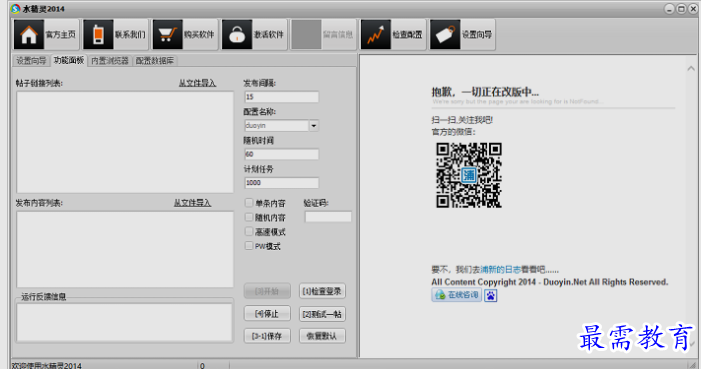
Task: Check the 高速模式 option
Action: click(x=249, y=231)
